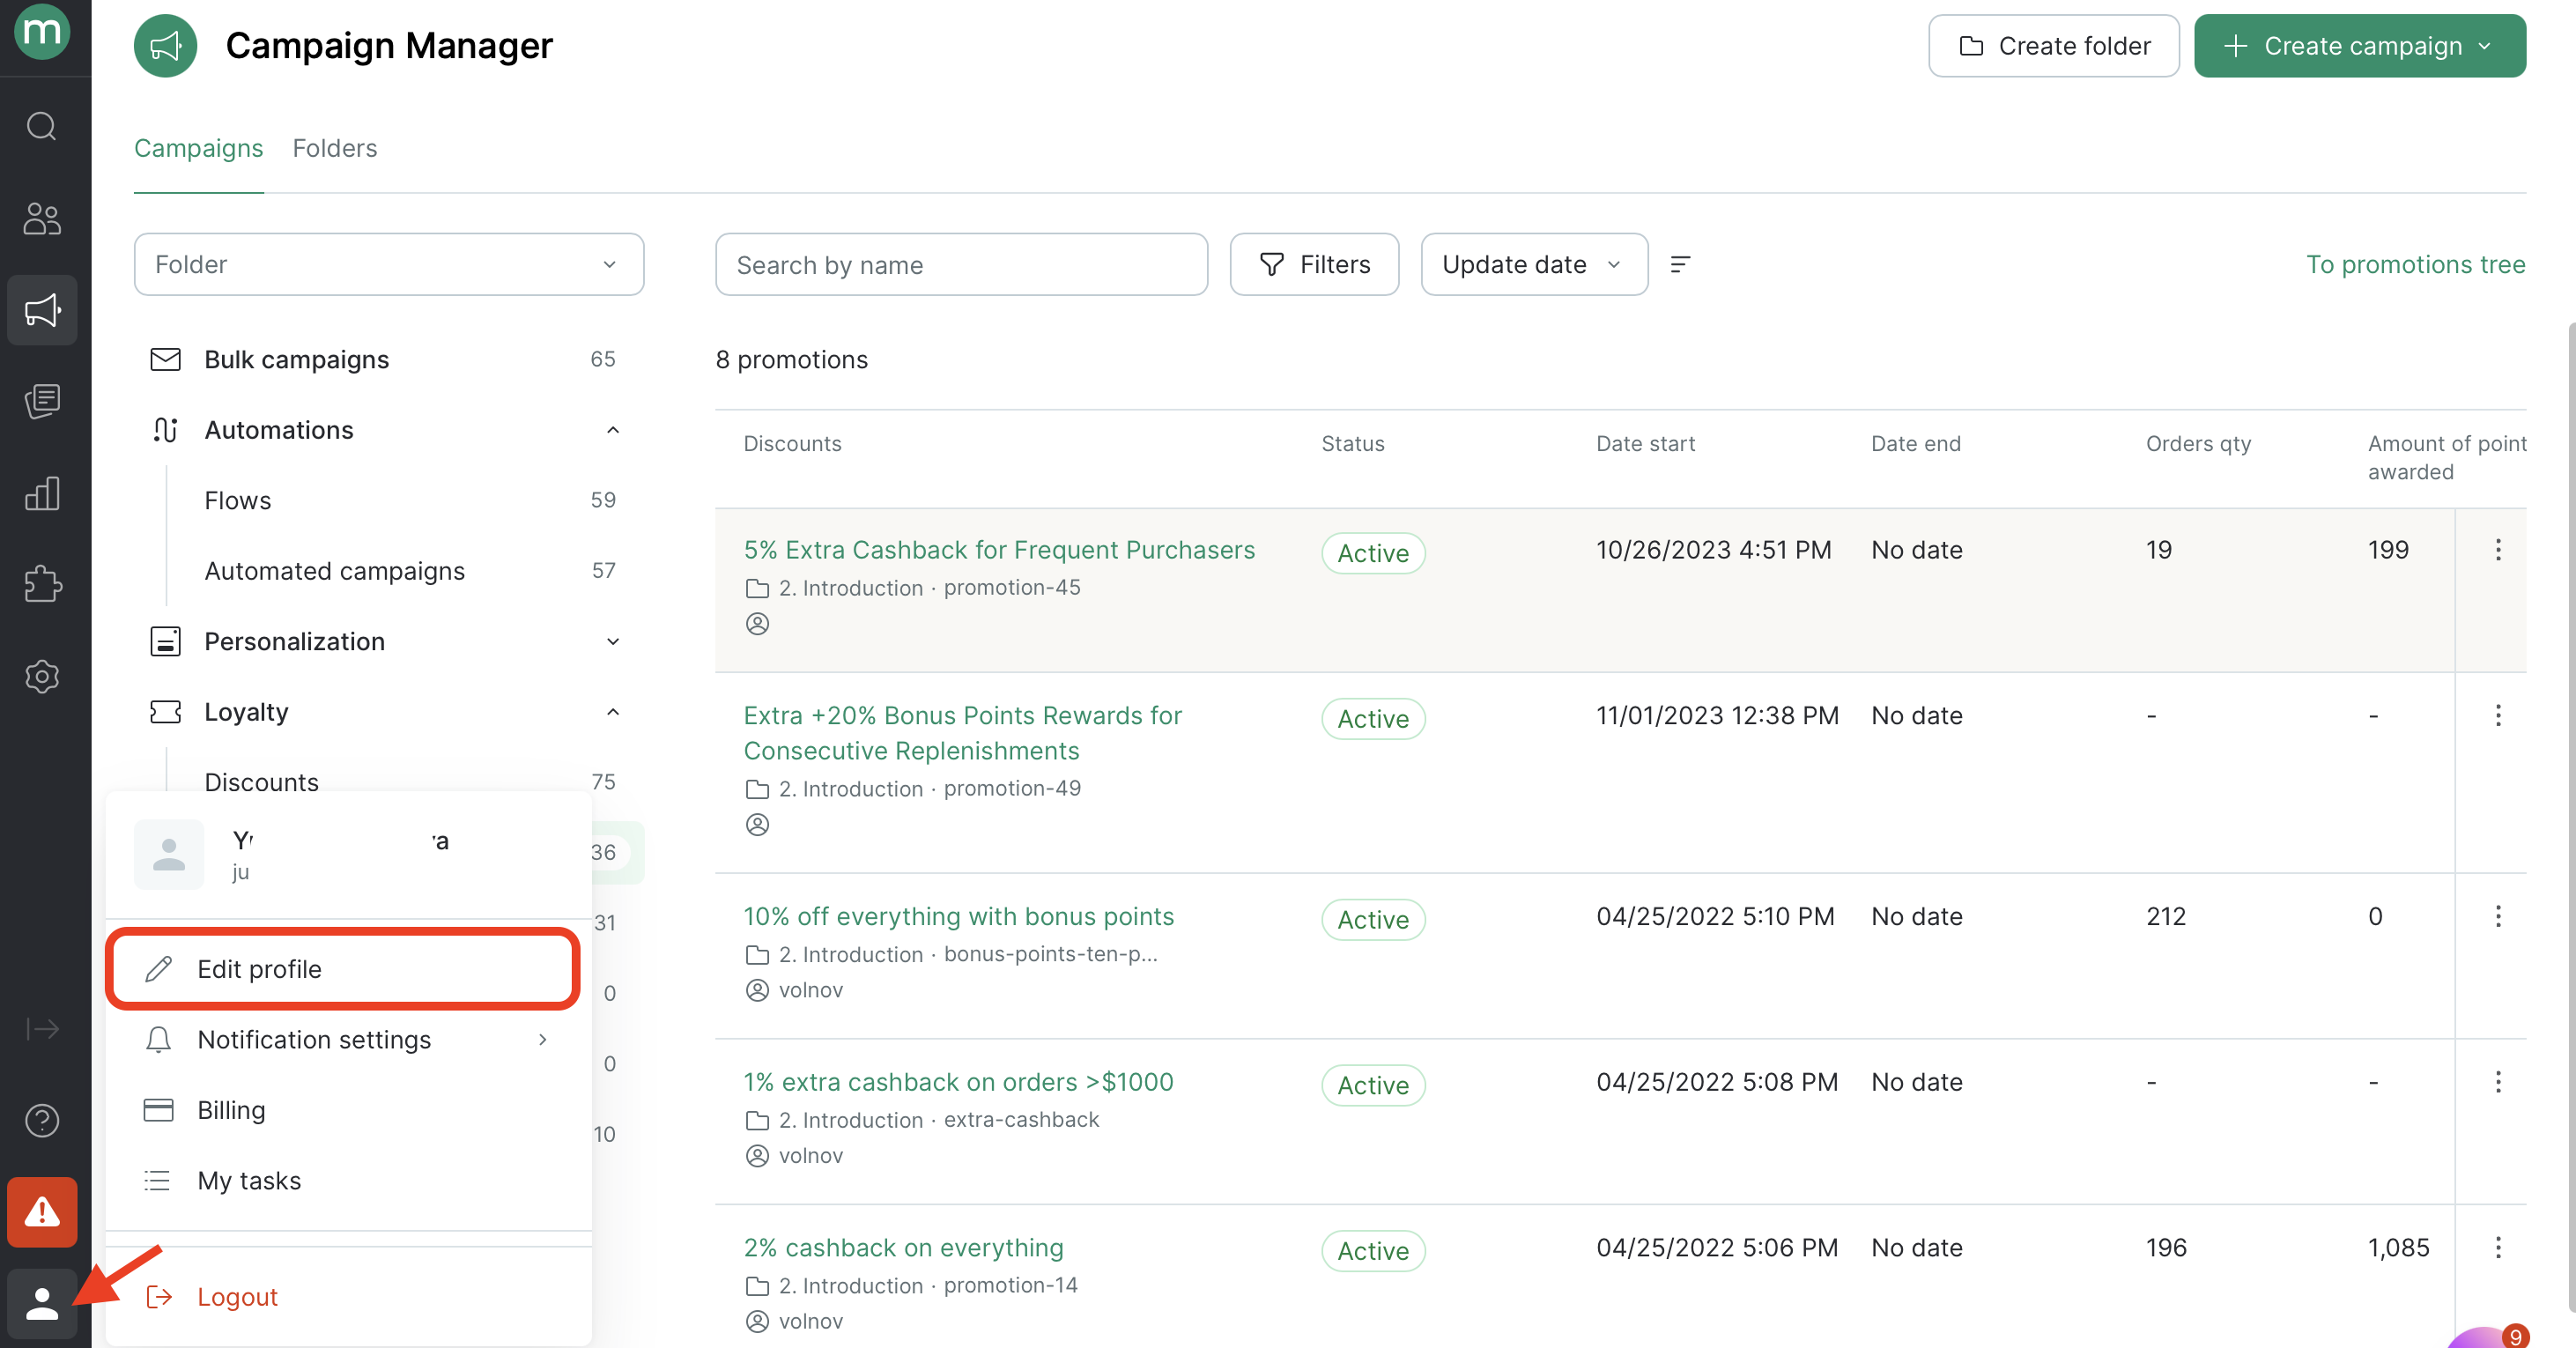Screen dimensions: 2576x1348
Task: Open the customers people icon in sidebar
Action: coord(42,218)
